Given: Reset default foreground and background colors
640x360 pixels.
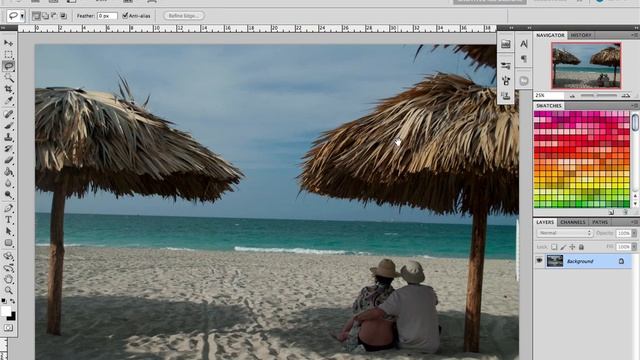Looking at the screenshot, I should point(4,301).
